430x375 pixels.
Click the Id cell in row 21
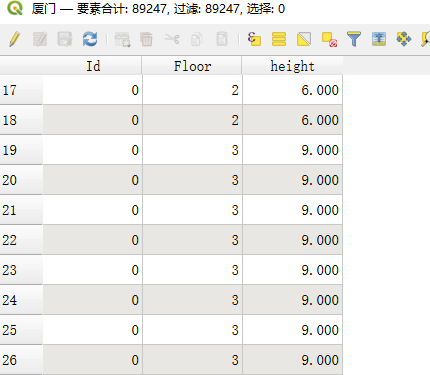pos(93,210)
